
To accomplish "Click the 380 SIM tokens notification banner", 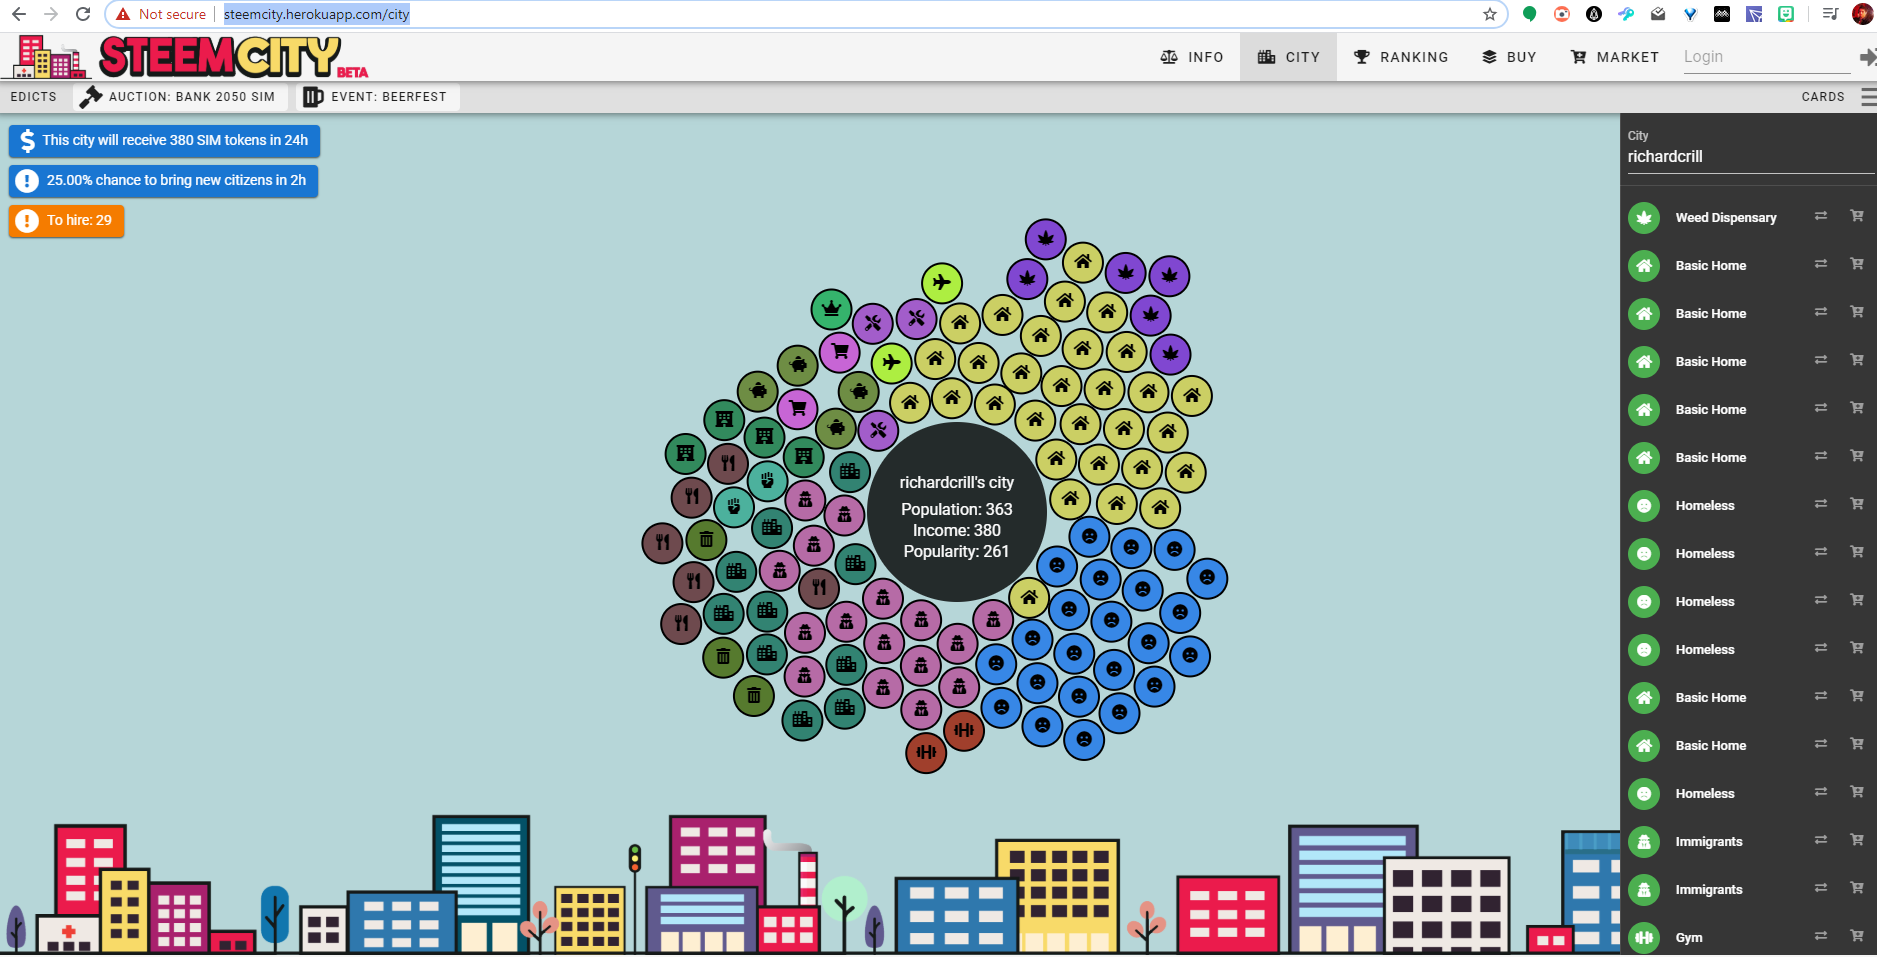I will click(164, 141).
